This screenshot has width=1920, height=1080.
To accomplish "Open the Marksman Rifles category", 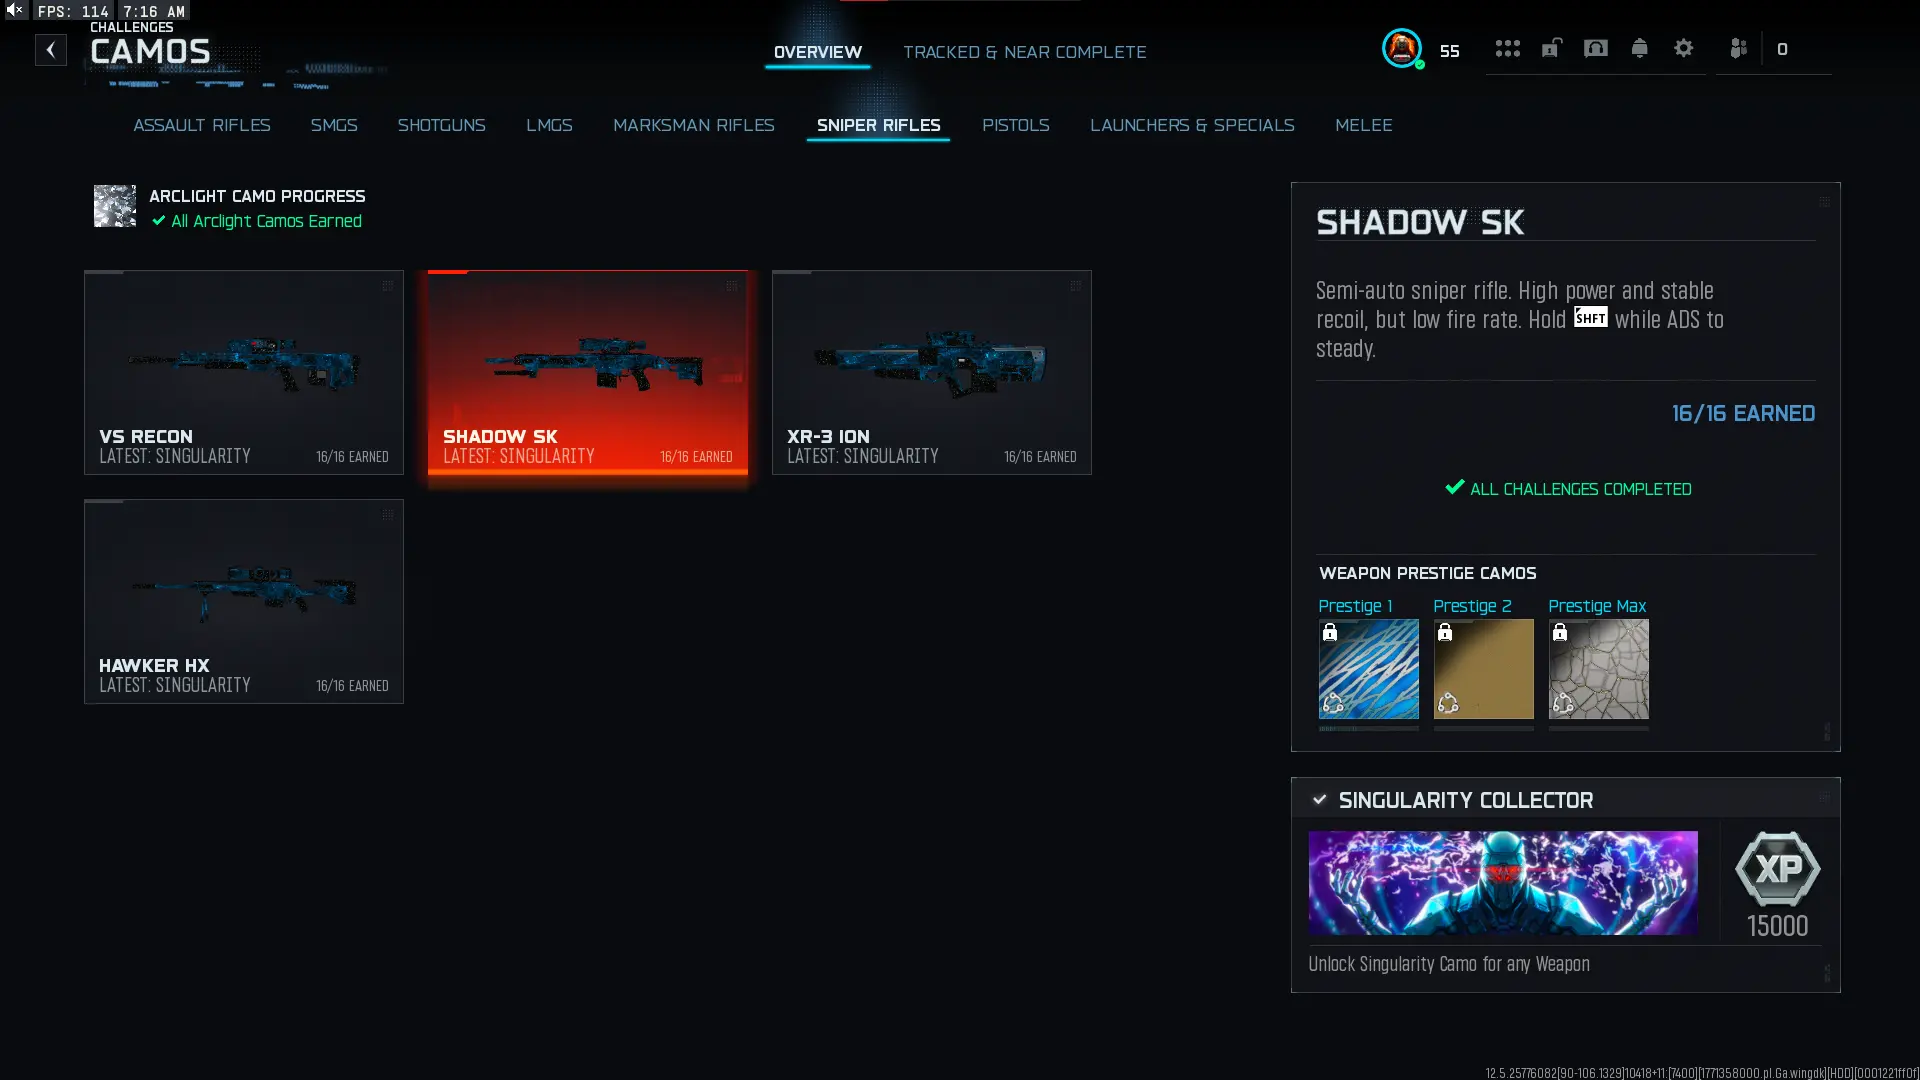I will [693, 125].
